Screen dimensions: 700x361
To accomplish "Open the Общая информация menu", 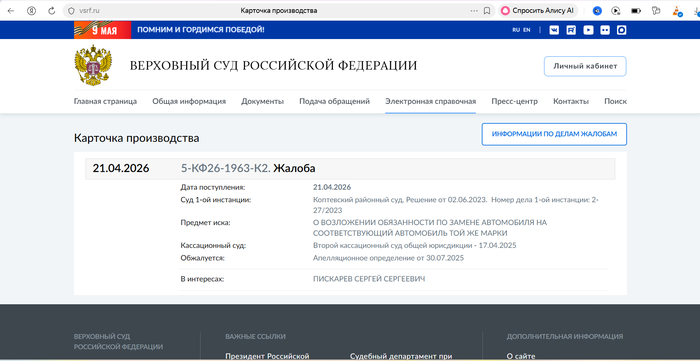I will [189, 101].
